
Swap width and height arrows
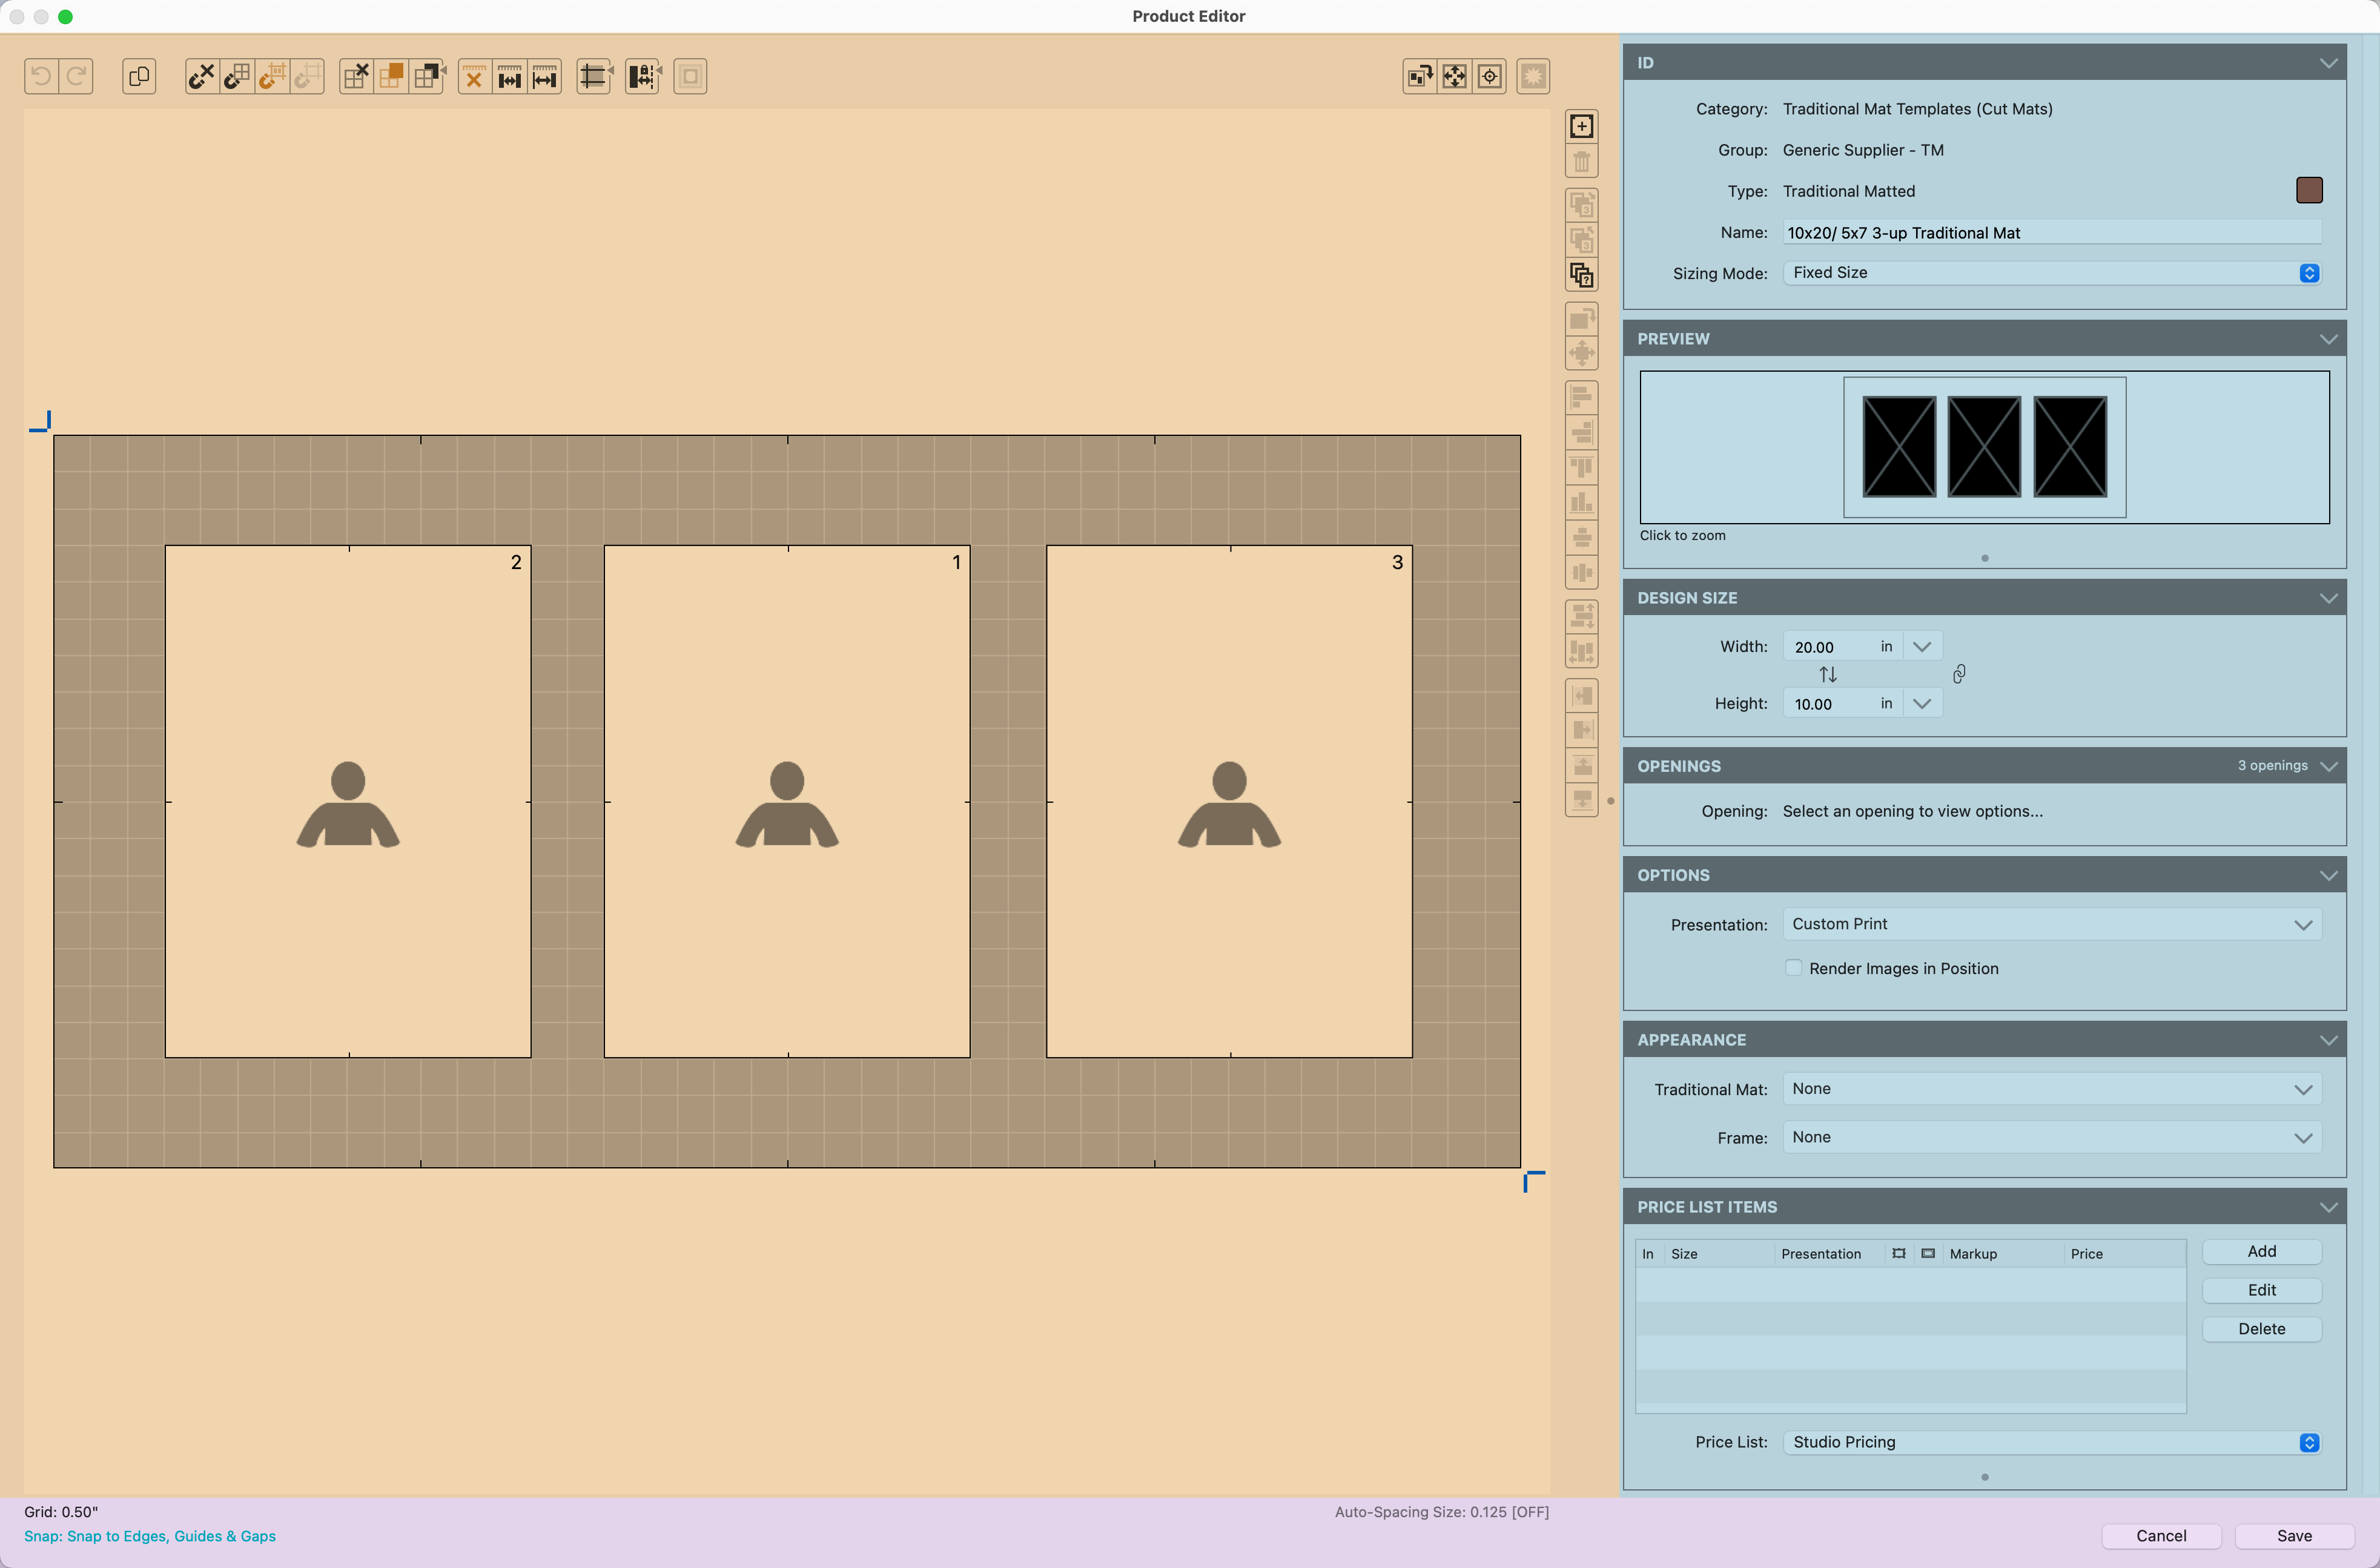pos(1827,674)
